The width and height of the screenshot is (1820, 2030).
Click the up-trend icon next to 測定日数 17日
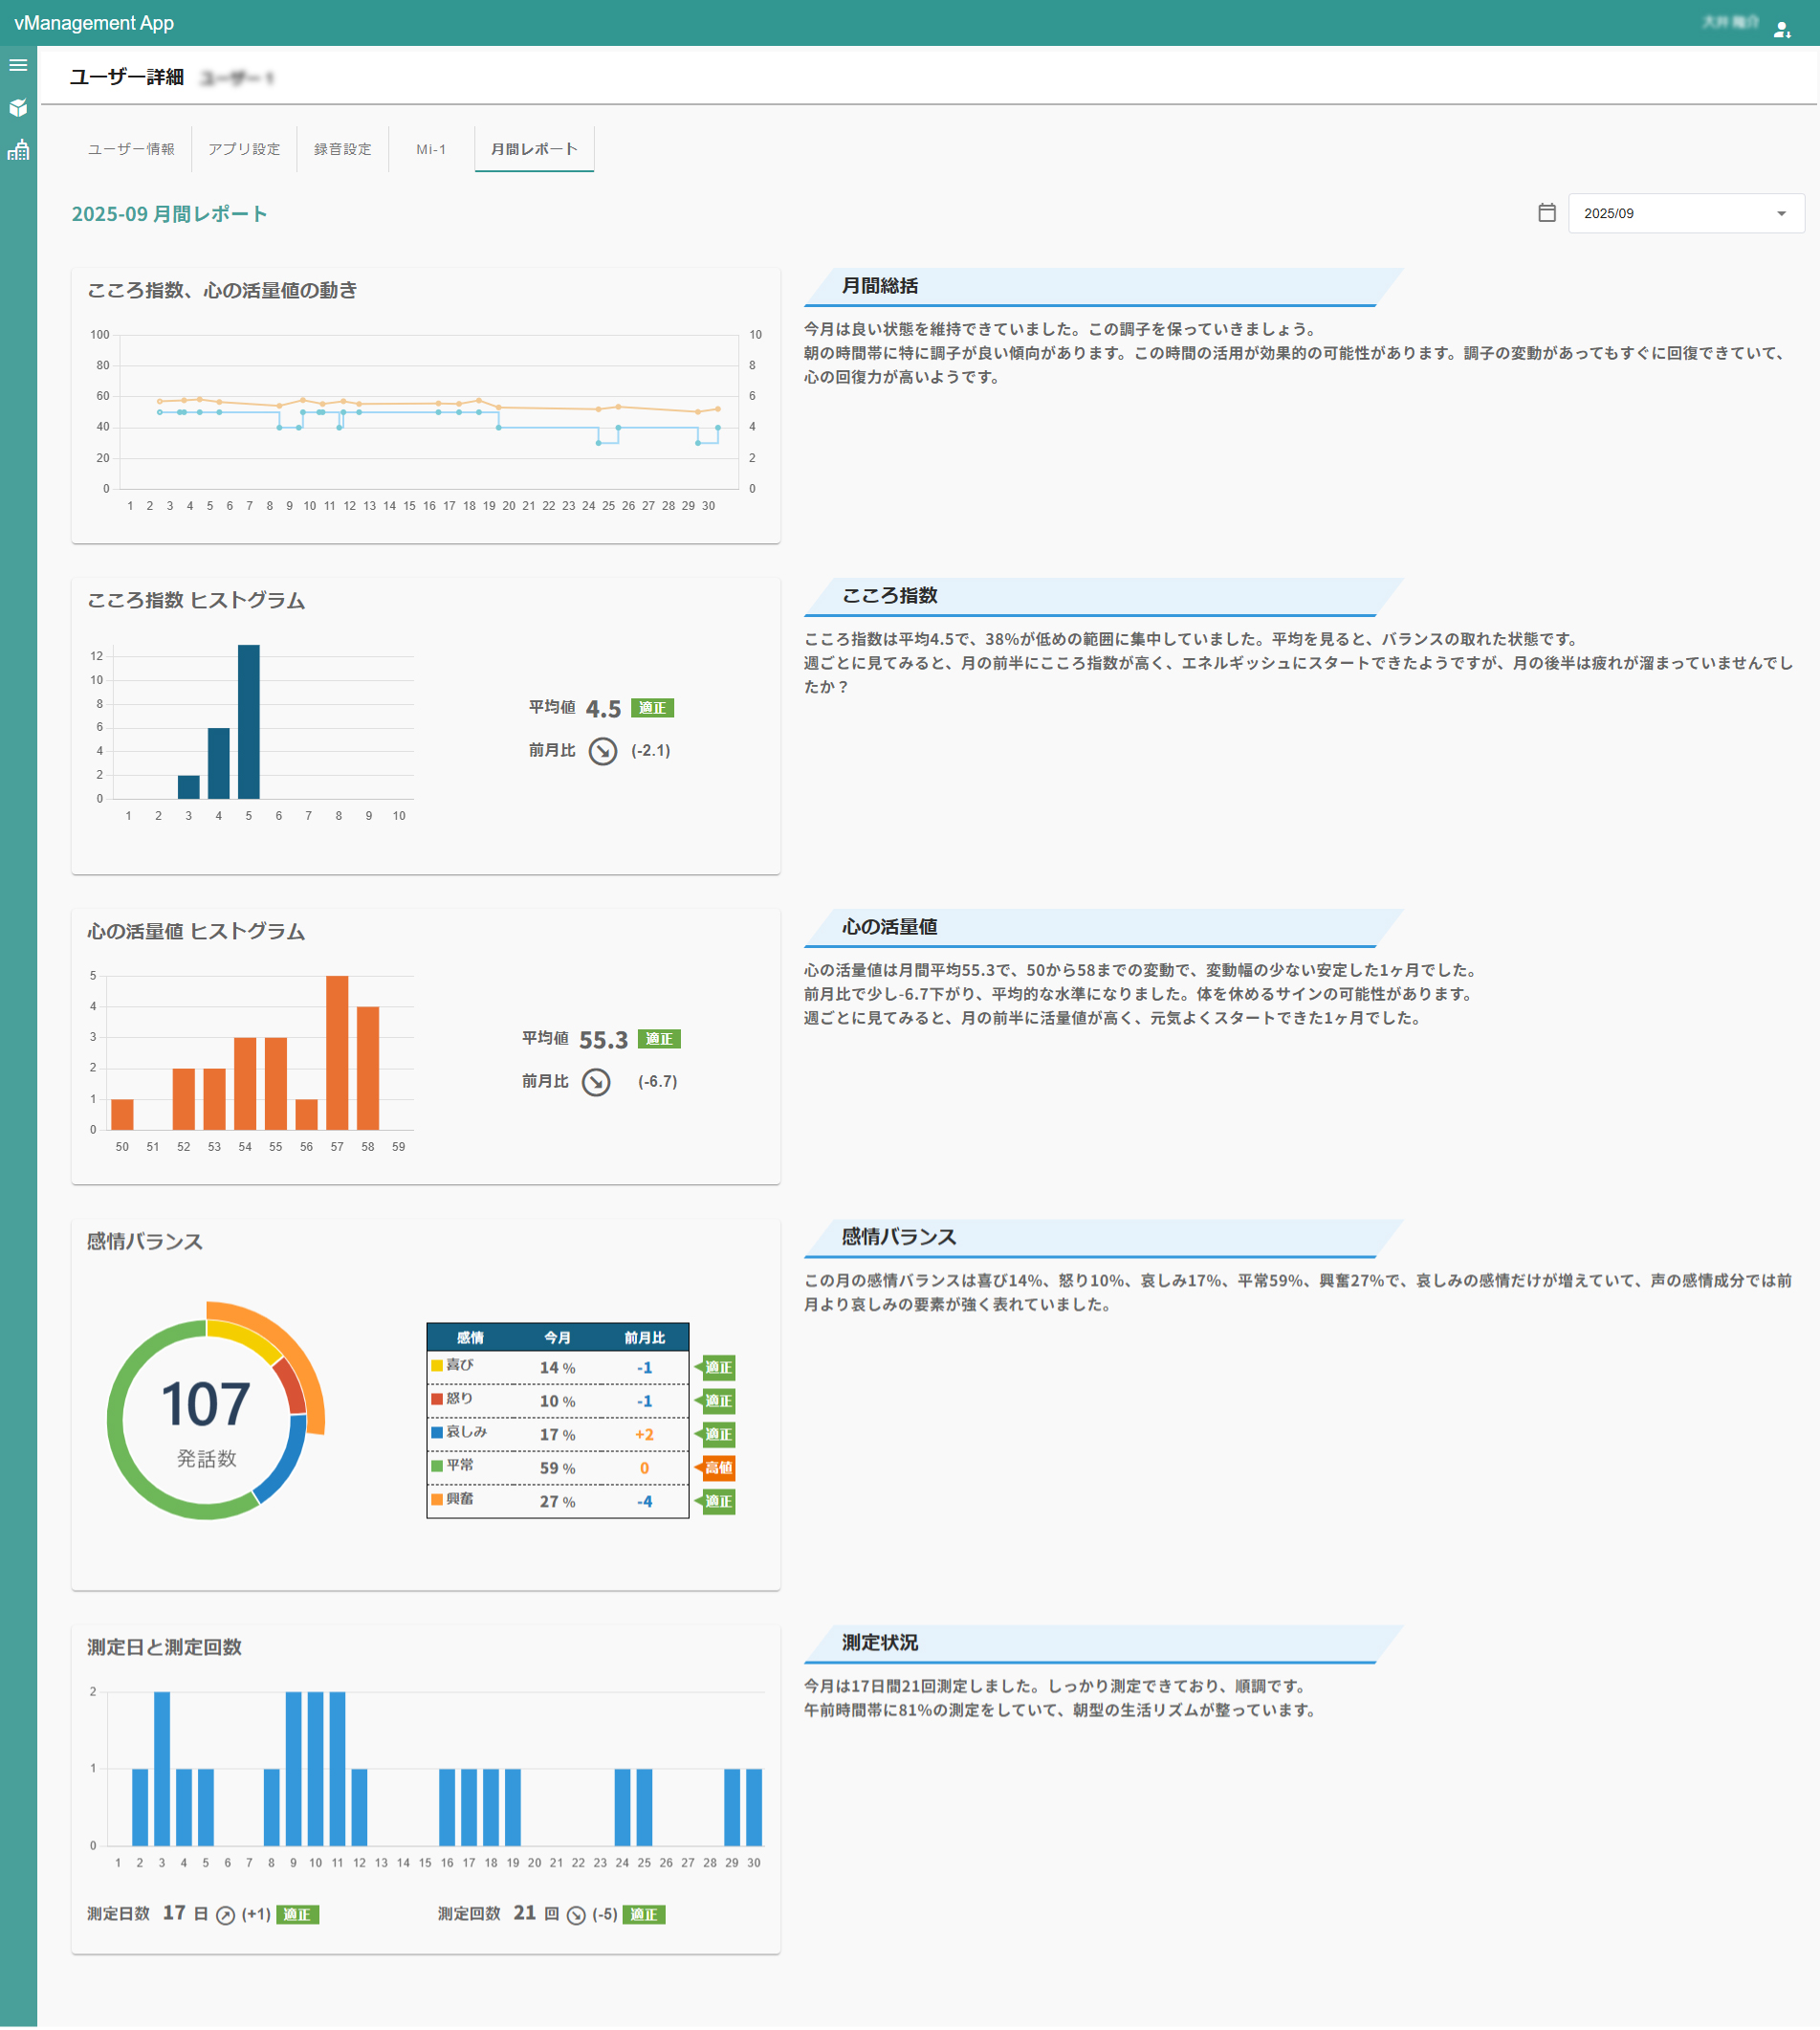click(228, 1913)
